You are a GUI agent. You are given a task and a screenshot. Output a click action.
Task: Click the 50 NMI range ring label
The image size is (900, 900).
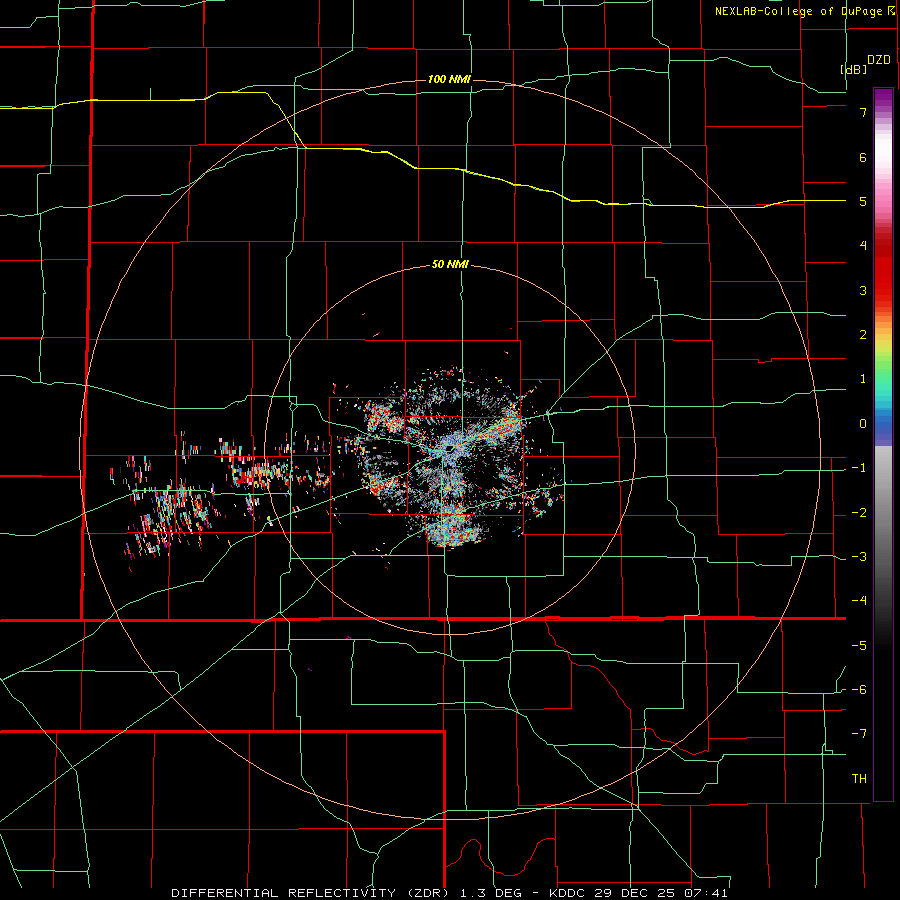click(450, 265)
